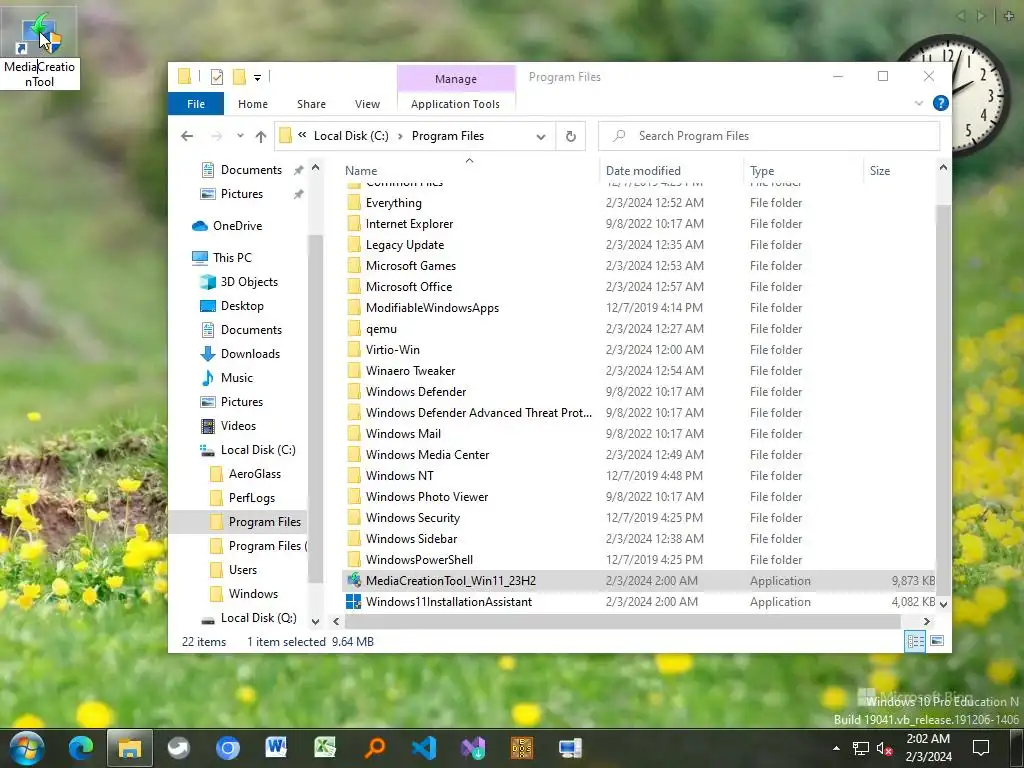Screen dimensions: 1024x768
Task: Open Videos in navigation pane
Action: coord(238,426)
